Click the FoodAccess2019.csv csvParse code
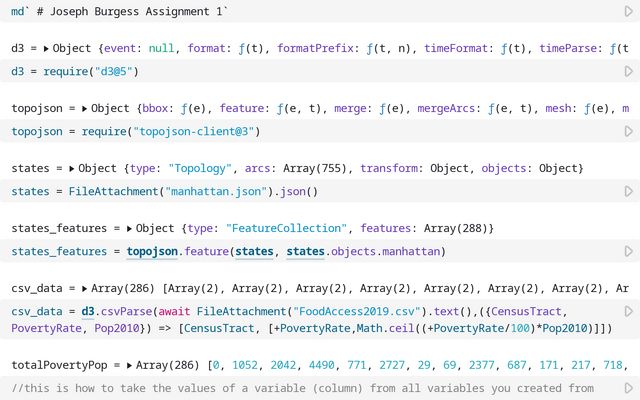Image resolution: width=640 pixels, height=400 pixels. coord(300,311)
